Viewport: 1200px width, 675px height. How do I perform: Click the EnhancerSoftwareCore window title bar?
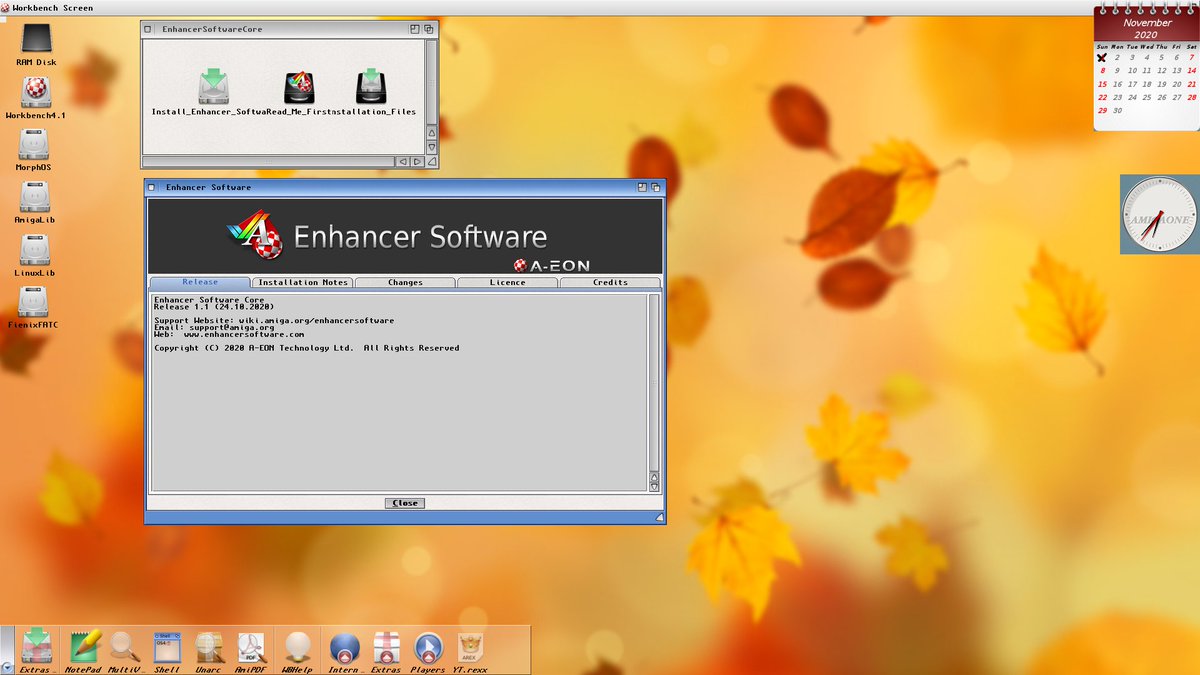coord(282,29)
